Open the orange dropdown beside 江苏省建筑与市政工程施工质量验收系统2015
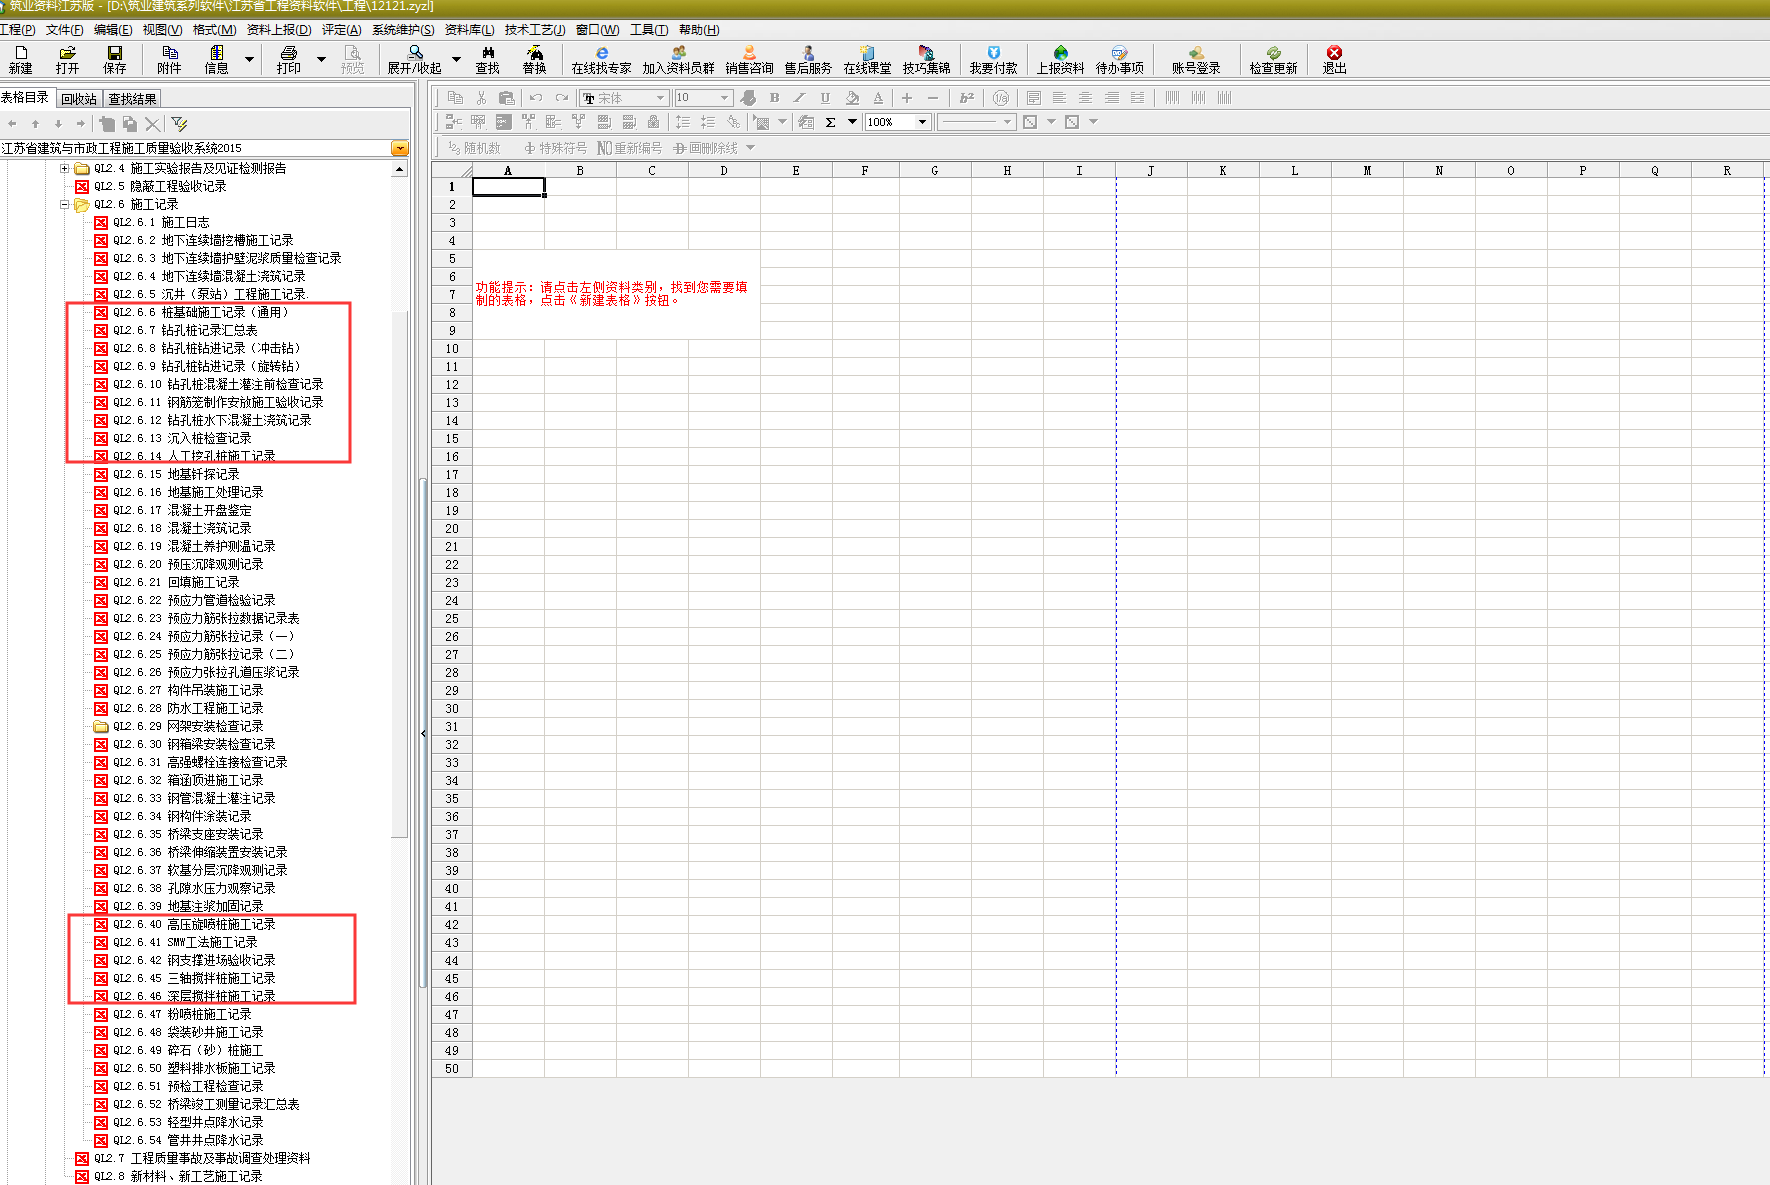The image size is (1770, 1185). coord(400,148)
